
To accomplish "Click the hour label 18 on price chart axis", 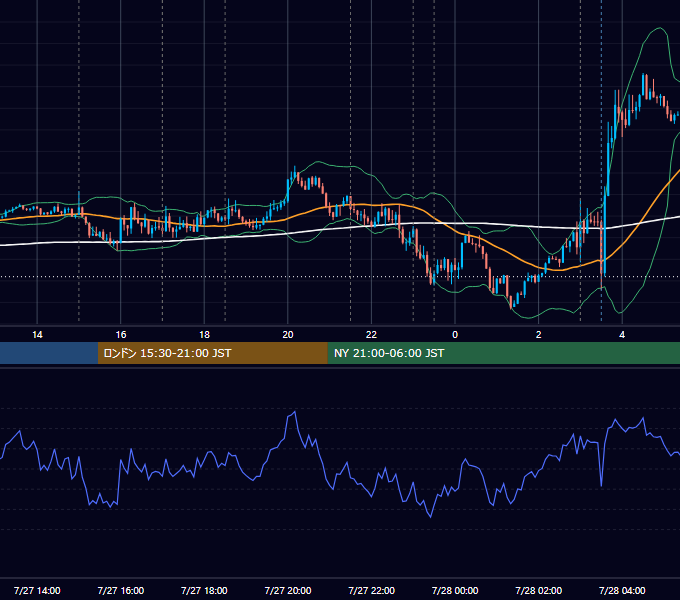I will (x=204, y=335).
